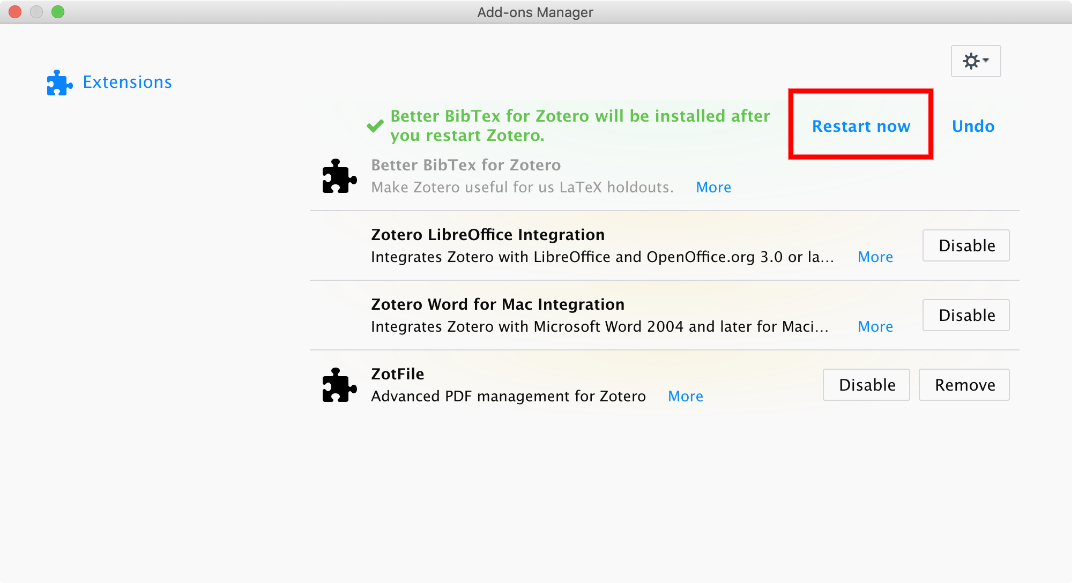Disable the ZotFile extension
The image size is (1072, 583).
[866, 385]
